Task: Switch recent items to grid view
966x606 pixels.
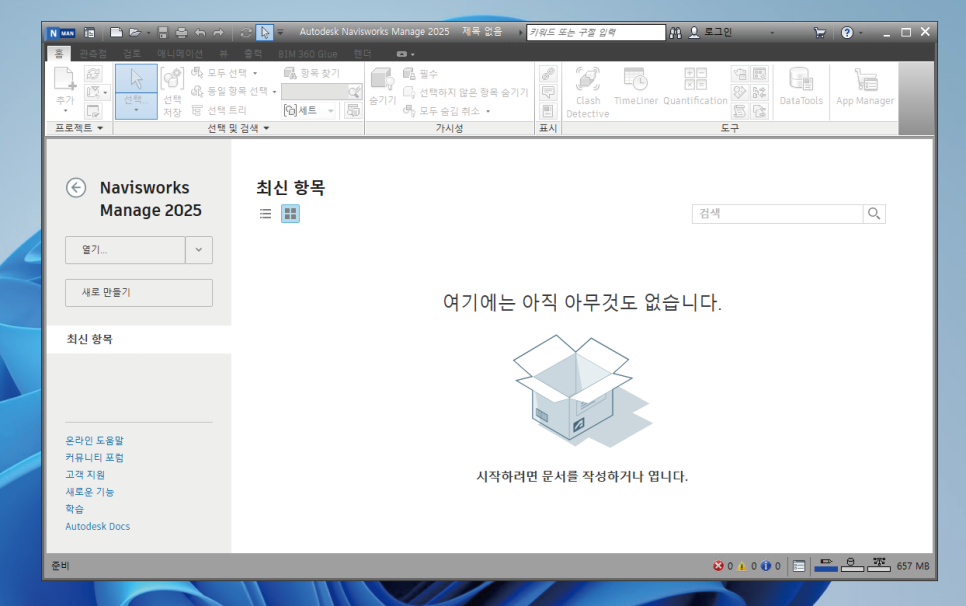Action: [290, 214]
